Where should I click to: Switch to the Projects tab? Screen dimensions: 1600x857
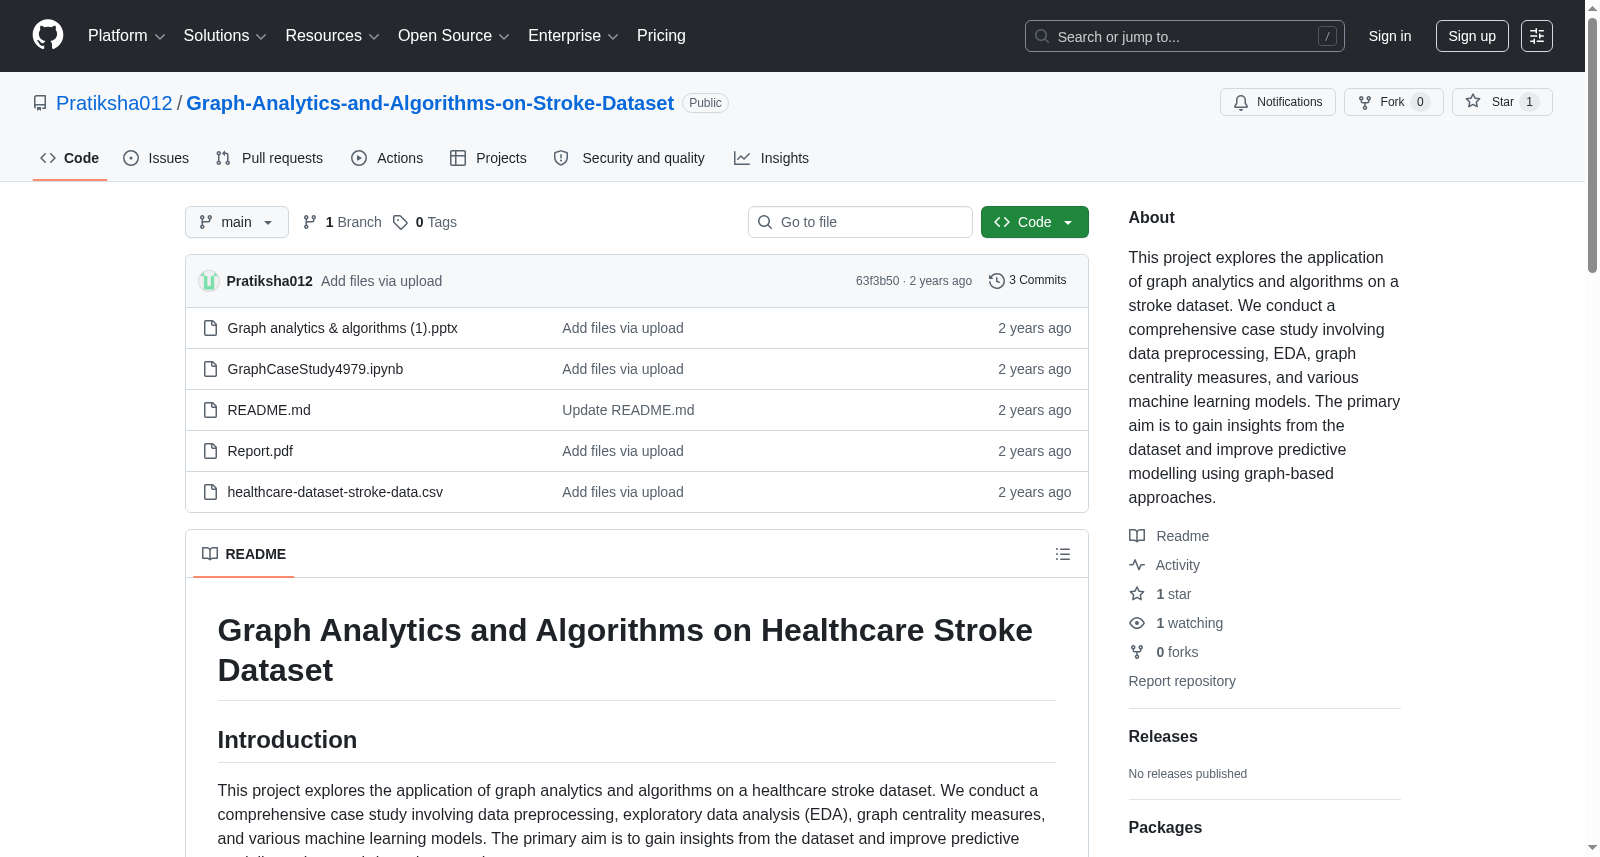488,158
